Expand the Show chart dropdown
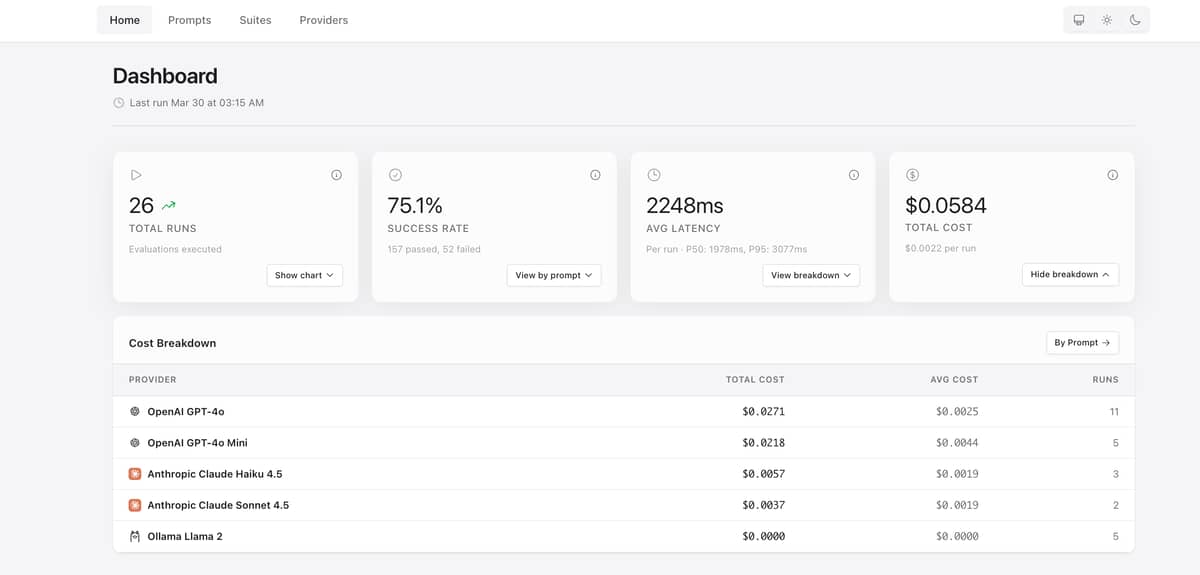 click(x=304, y=275)
